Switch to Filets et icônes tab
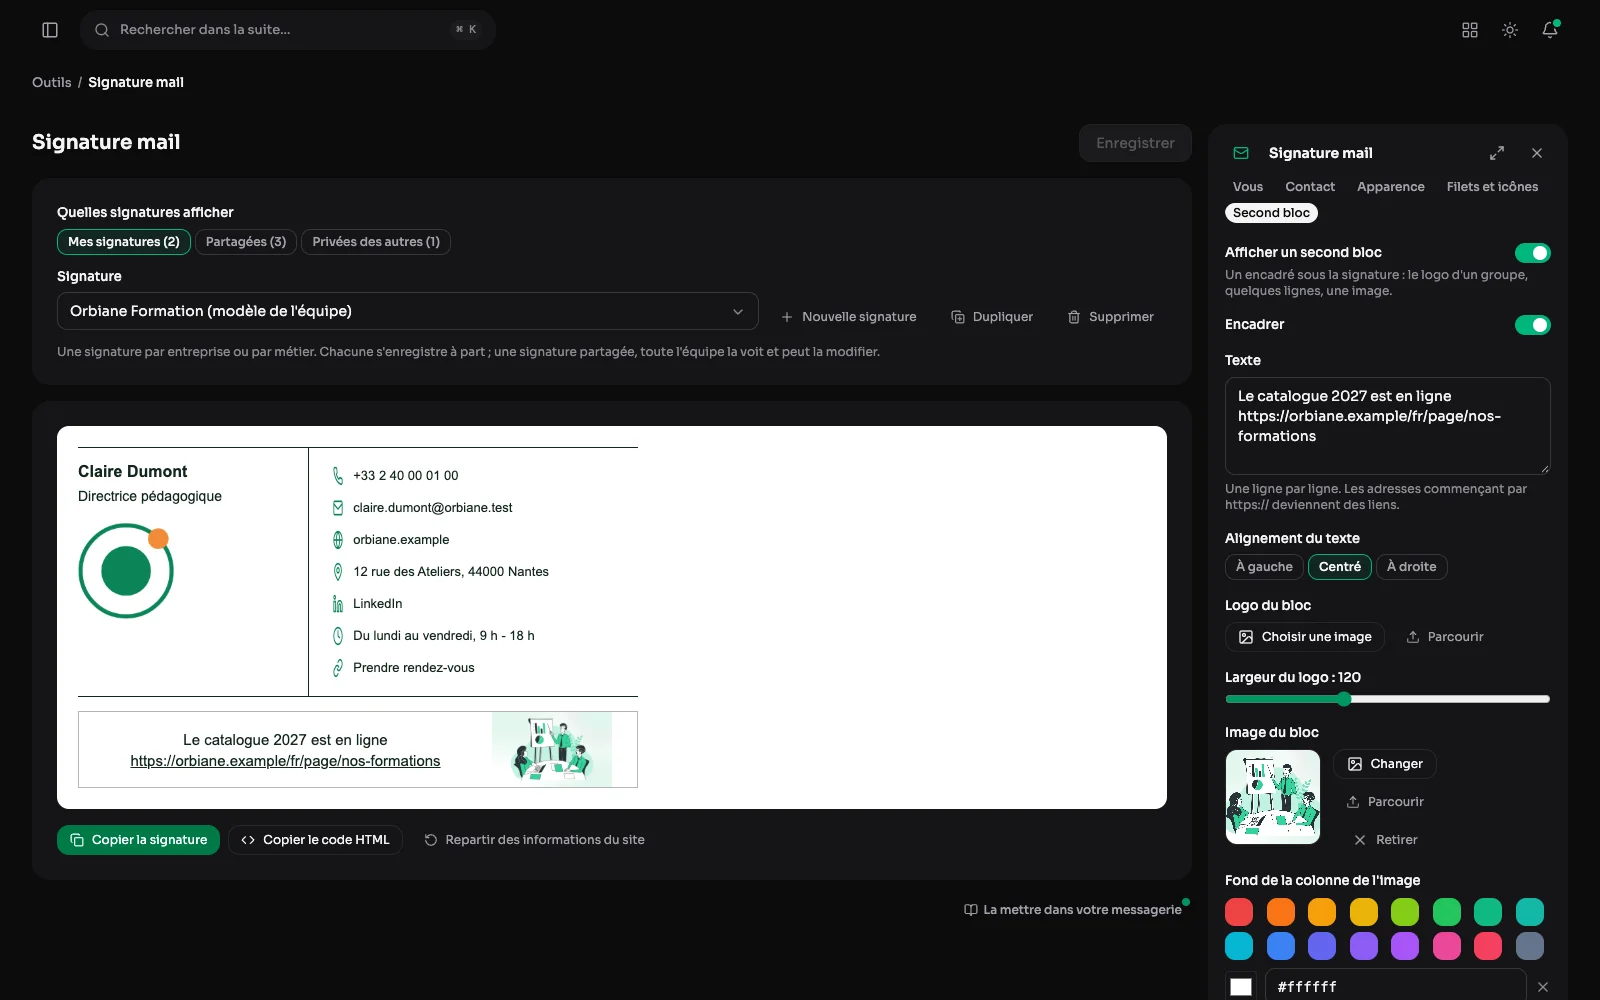 point(1492,187)
